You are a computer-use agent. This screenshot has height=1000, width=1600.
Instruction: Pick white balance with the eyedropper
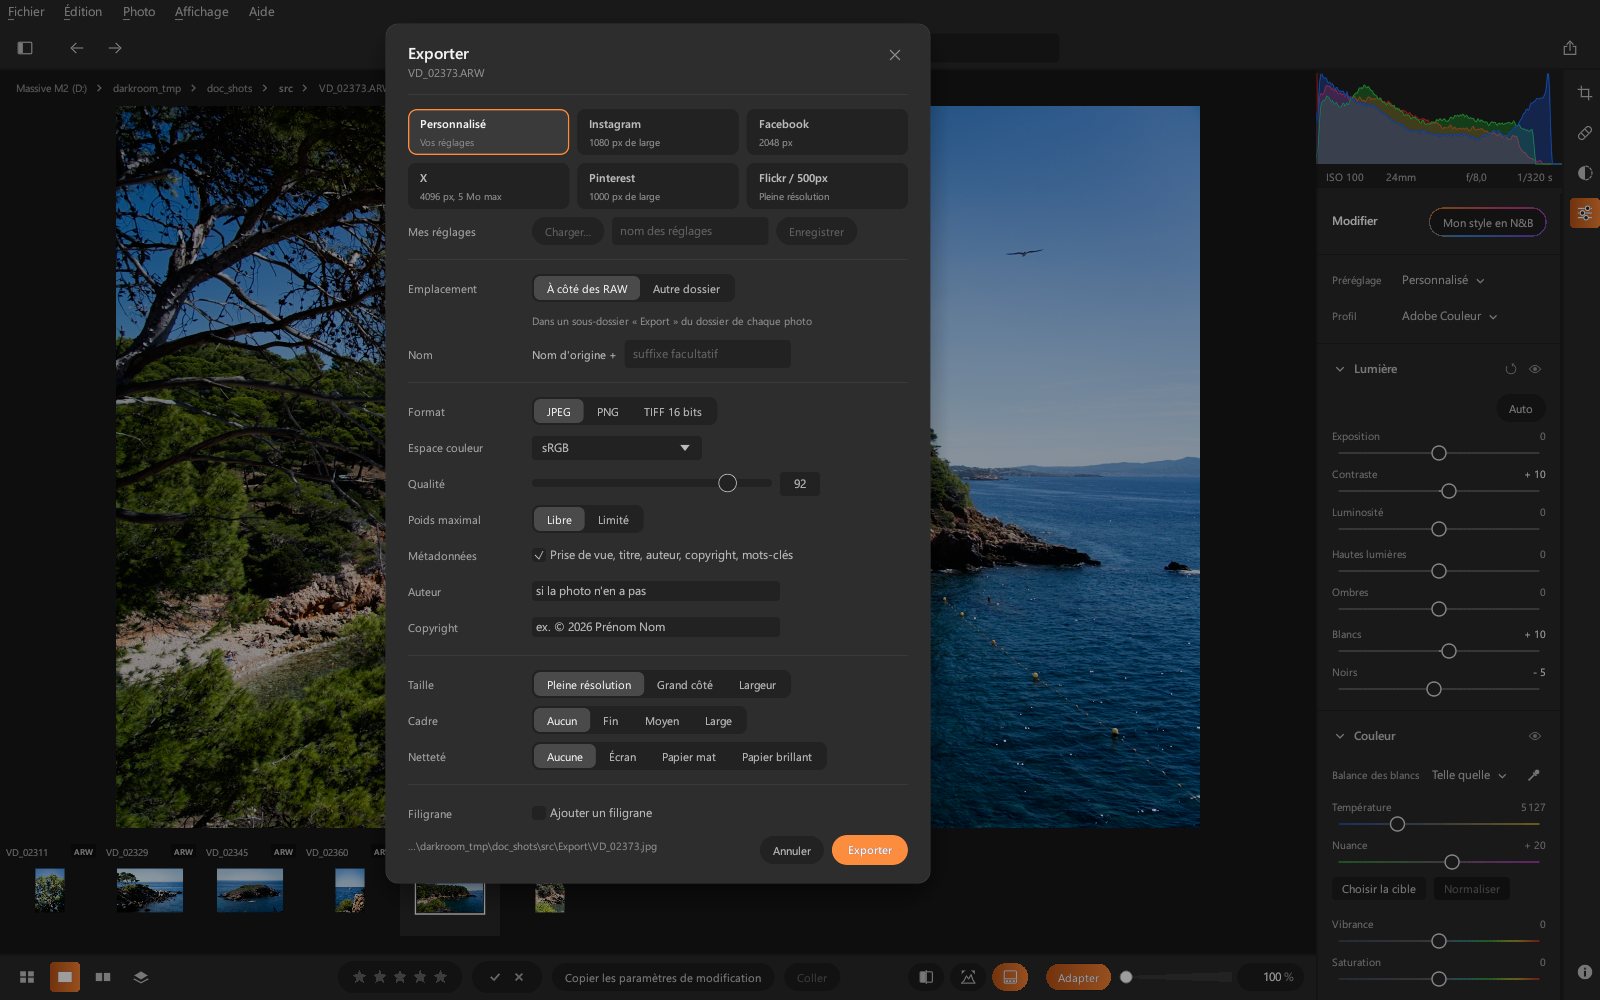1534,775
